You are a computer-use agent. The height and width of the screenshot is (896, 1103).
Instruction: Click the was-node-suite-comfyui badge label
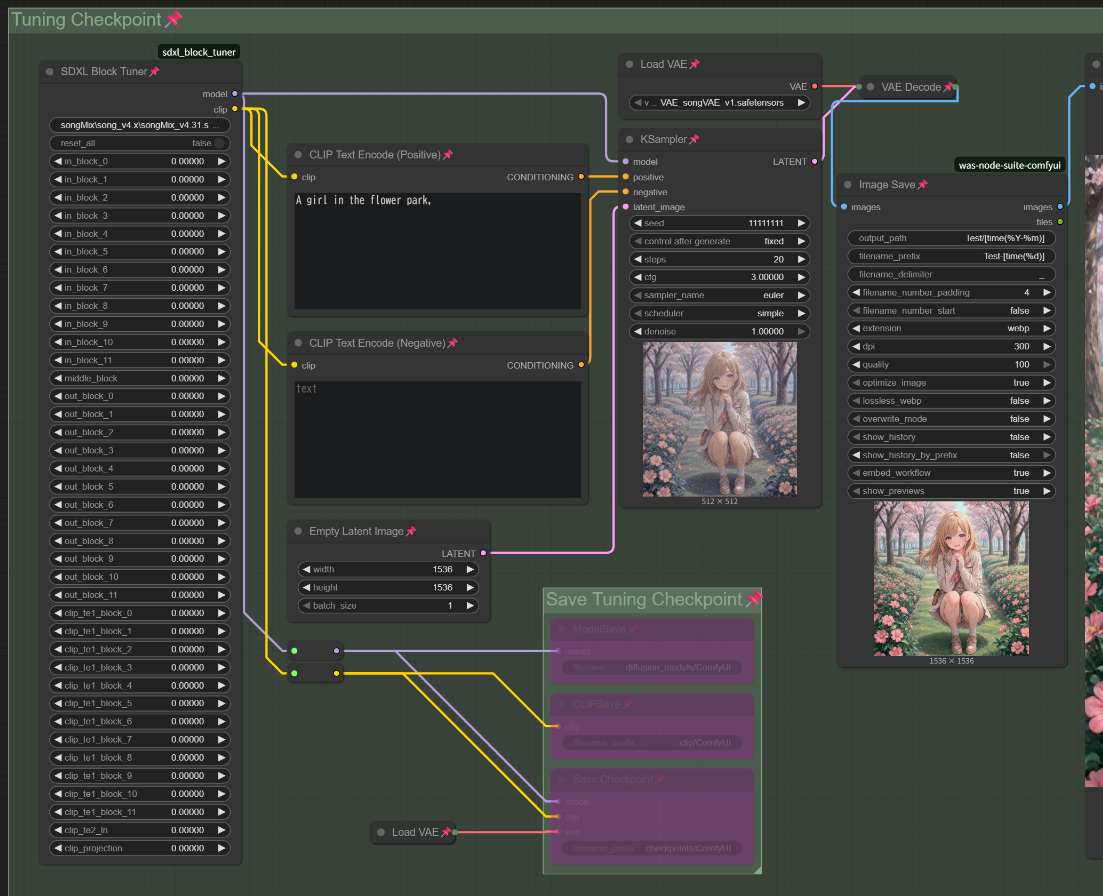pos(1010,165)
